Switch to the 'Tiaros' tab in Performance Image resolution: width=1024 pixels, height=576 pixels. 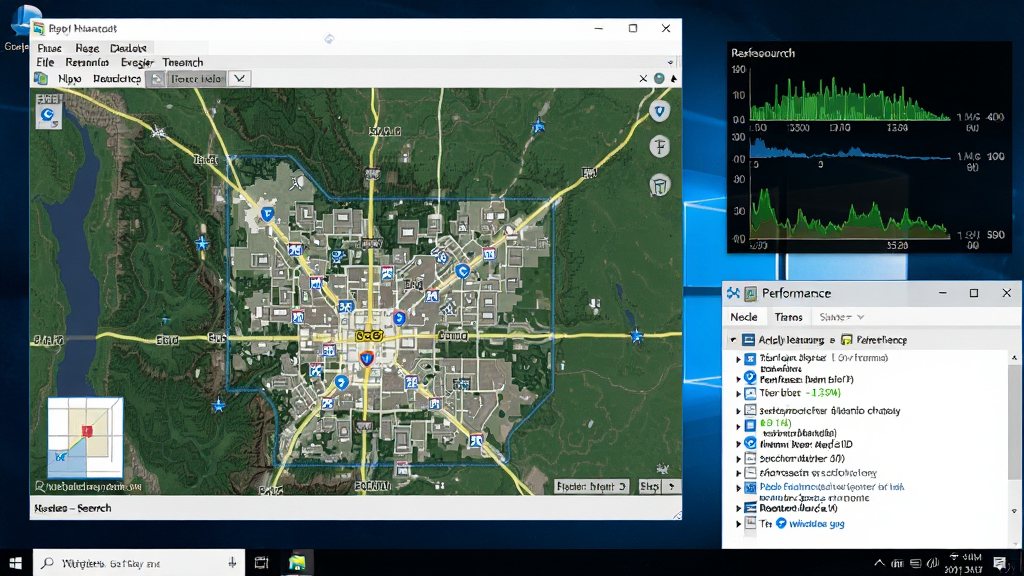(x=788, y=317)
